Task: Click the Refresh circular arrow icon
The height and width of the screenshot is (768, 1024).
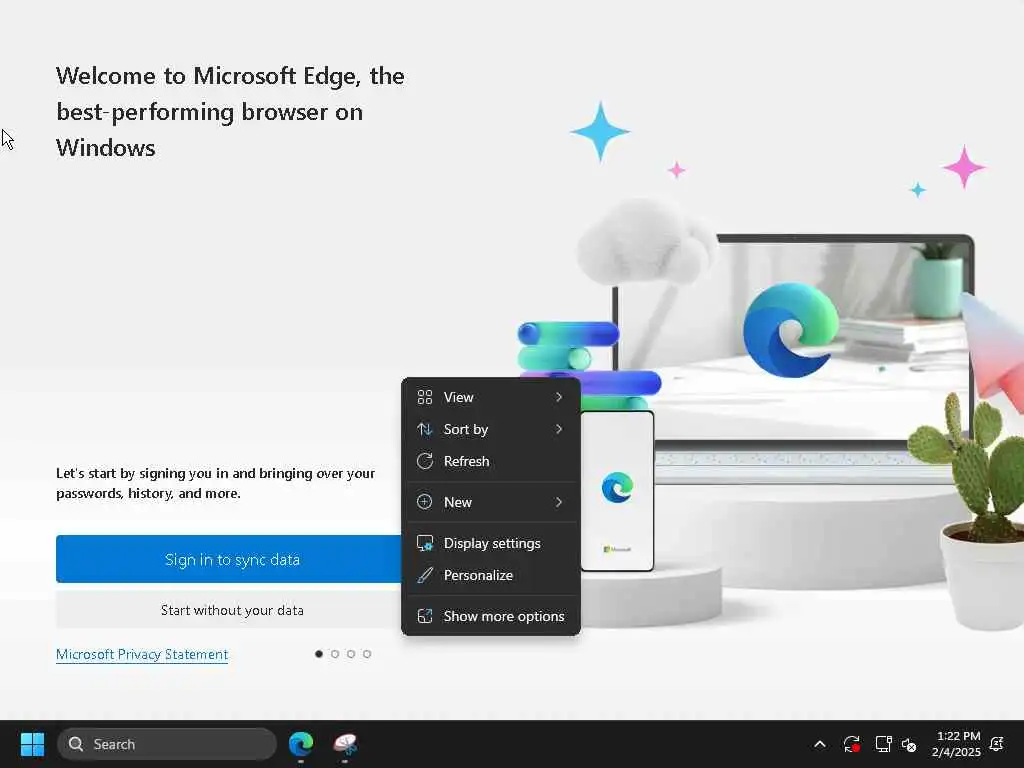Action: click(x=424, y=461)
